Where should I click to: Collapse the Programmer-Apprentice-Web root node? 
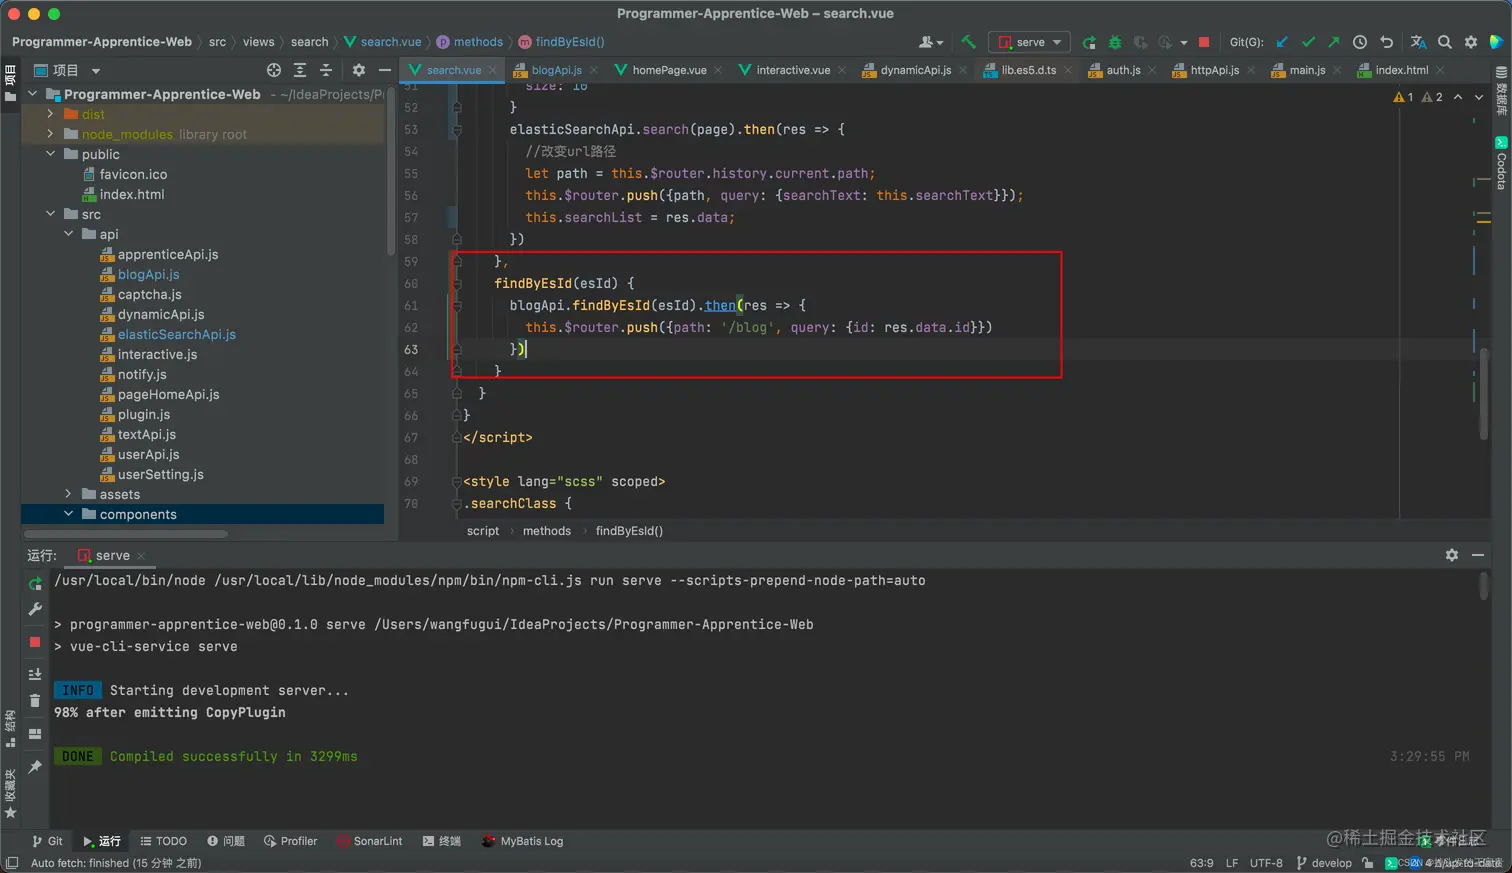pyautogui.click(x=33, y=94)
